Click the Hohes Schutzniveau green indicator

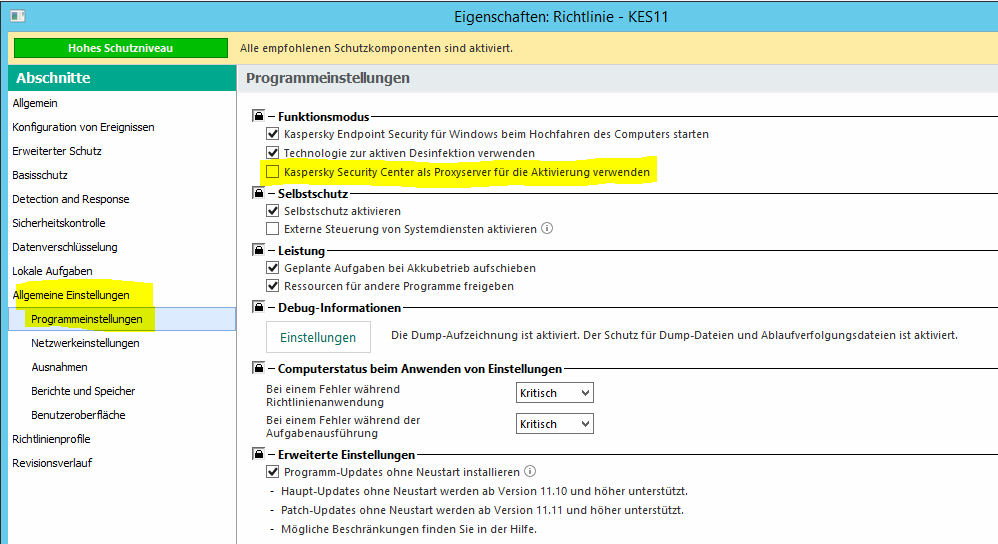point(121,48)
